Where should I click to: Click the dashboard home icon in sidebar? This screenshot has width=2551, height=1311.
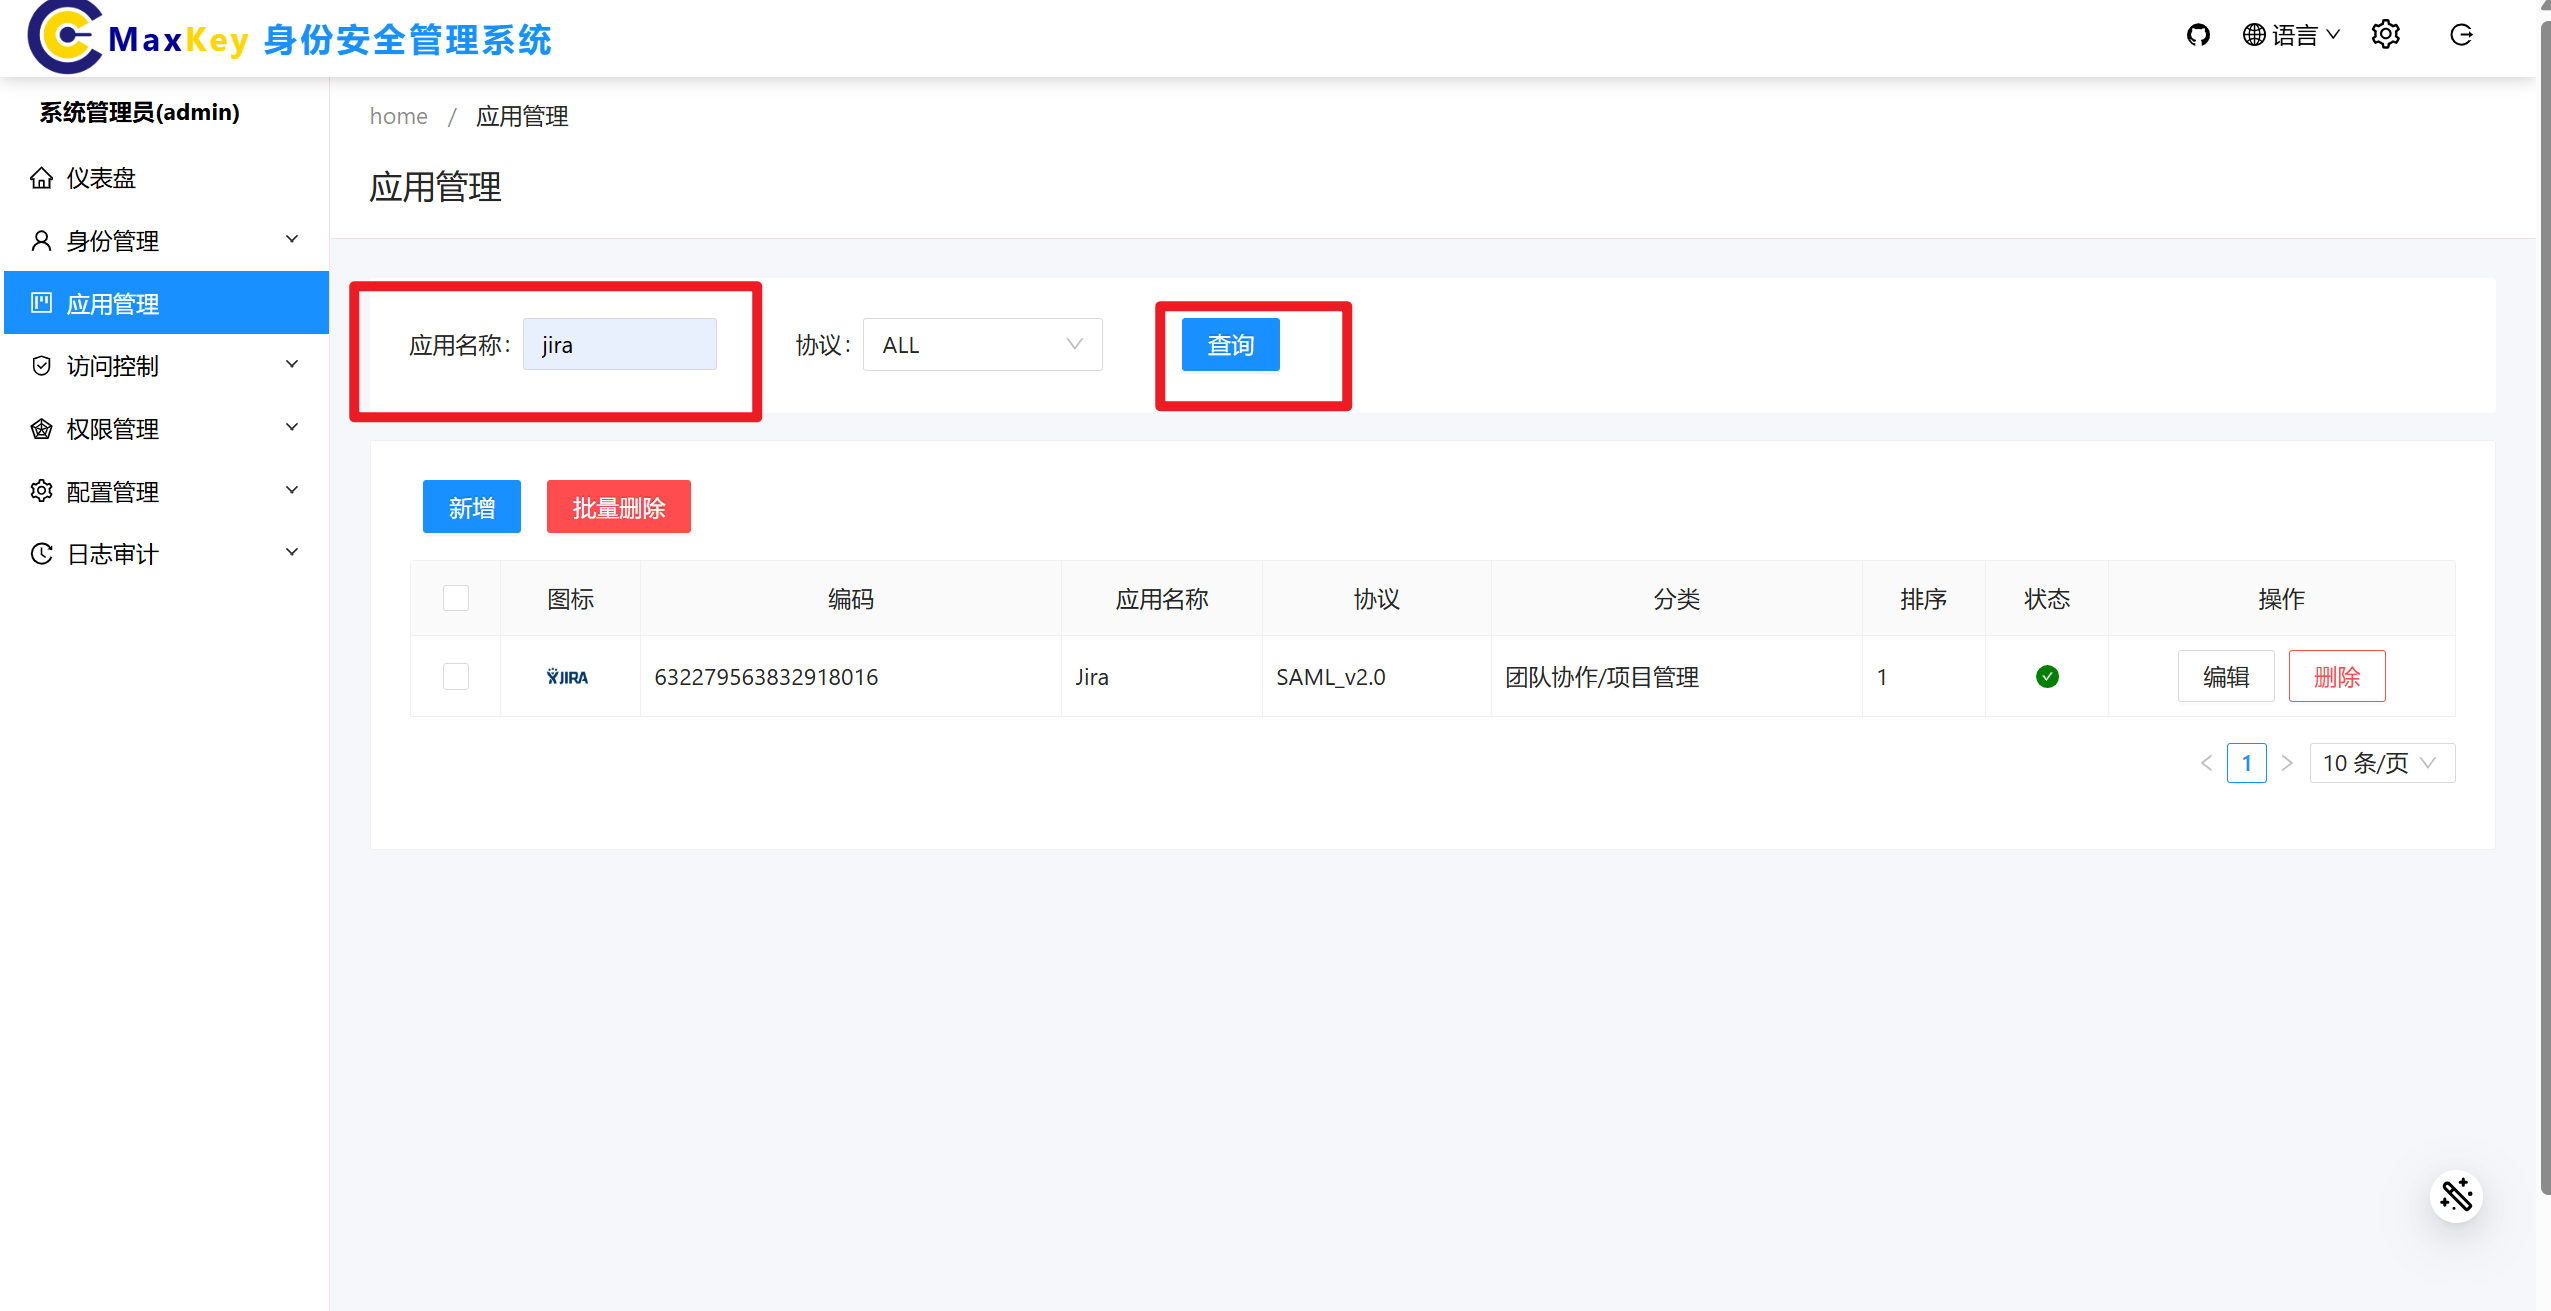point(42,179)
